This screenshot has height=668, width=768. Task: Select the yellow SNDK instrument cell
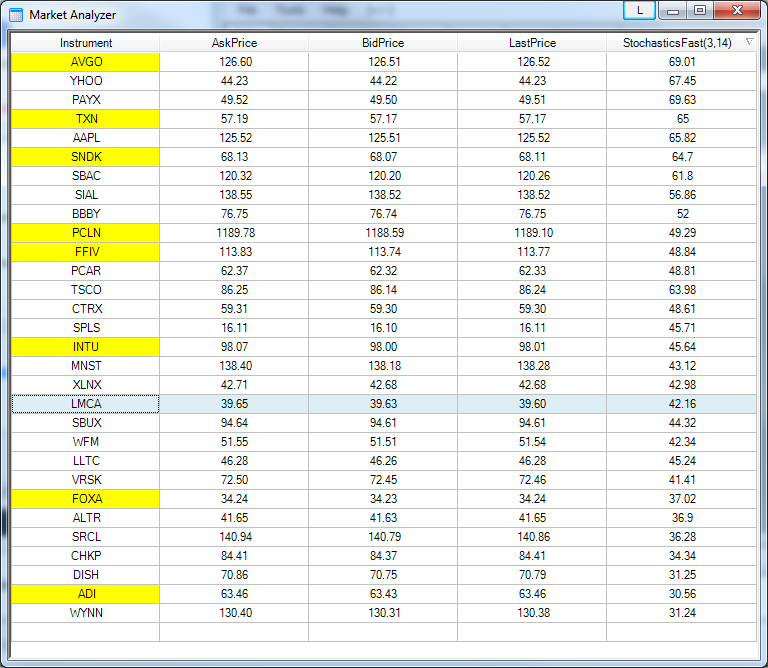click(86, 157)
